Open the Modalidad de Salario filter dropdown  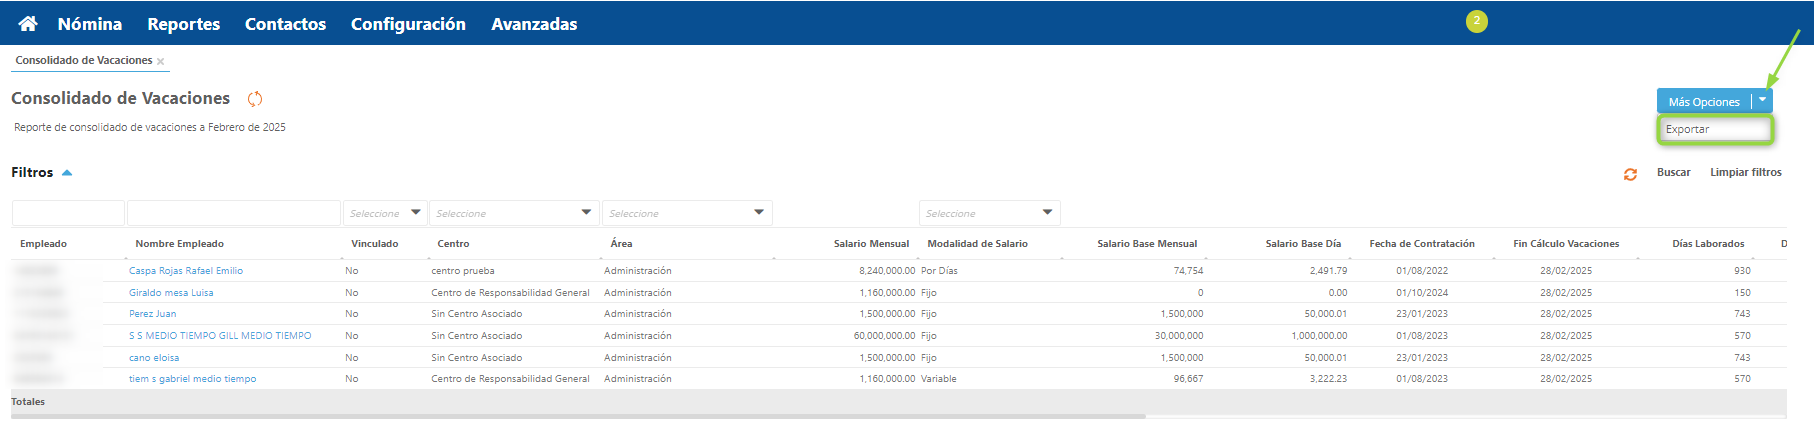989,213
